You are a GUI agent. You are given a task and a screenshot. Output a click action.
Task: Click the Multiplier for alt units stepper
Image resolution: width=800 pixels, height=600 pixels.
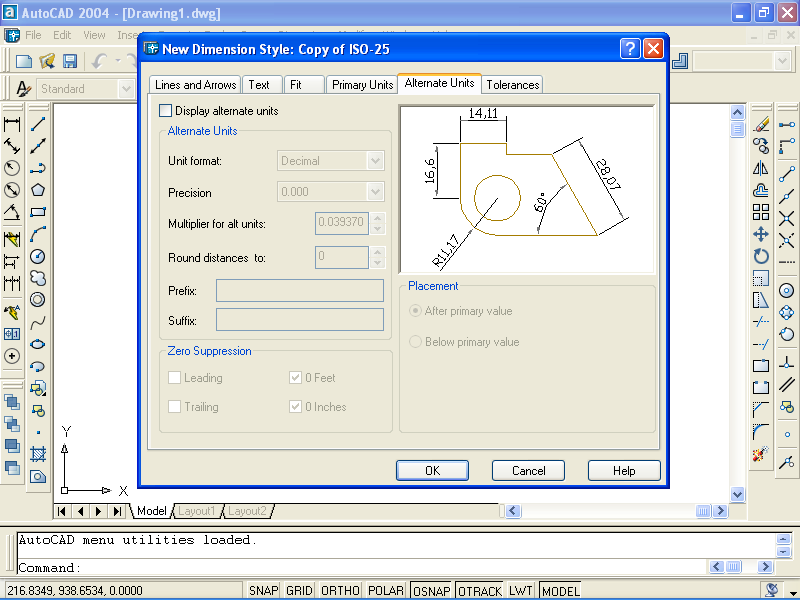(x=378, y=223)
